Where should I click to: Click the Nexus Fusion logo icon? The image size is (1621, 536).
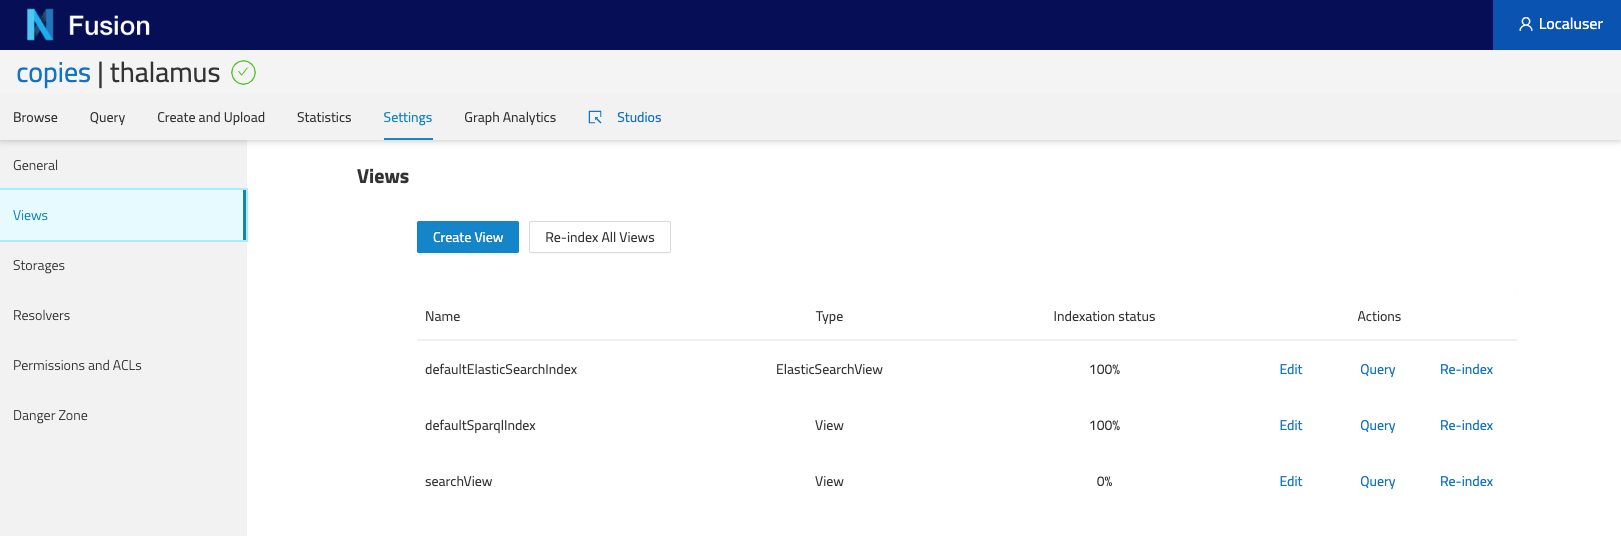(40, 24)
